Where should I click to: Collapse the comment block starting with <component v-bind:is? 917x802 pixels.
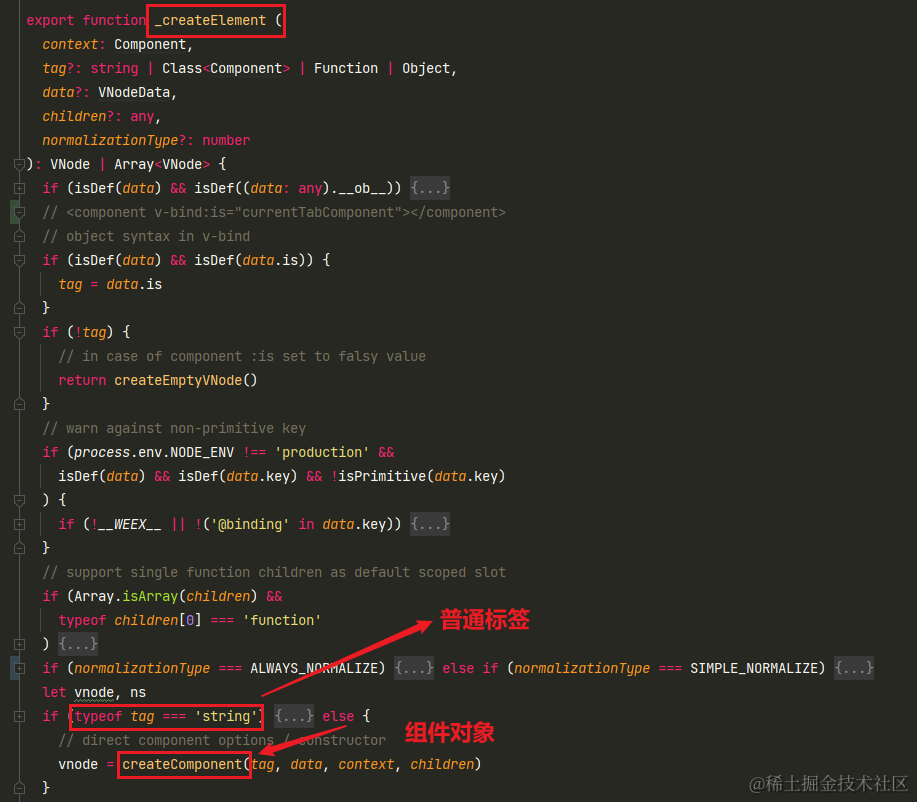pos(19,212)
